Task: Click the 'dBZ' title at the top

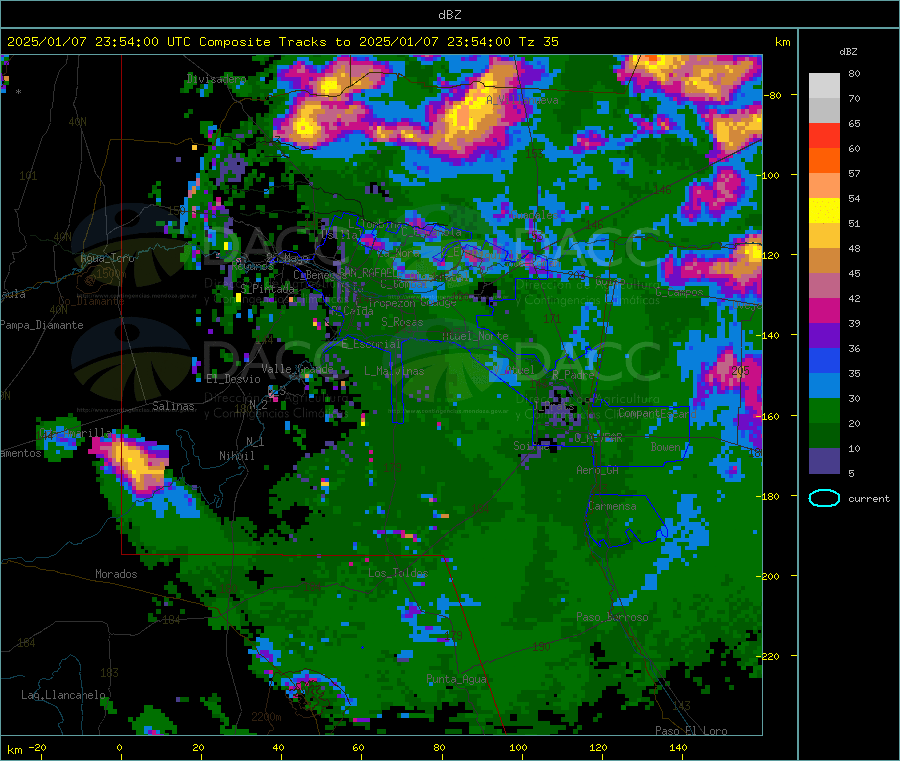Action: point(449,14)
